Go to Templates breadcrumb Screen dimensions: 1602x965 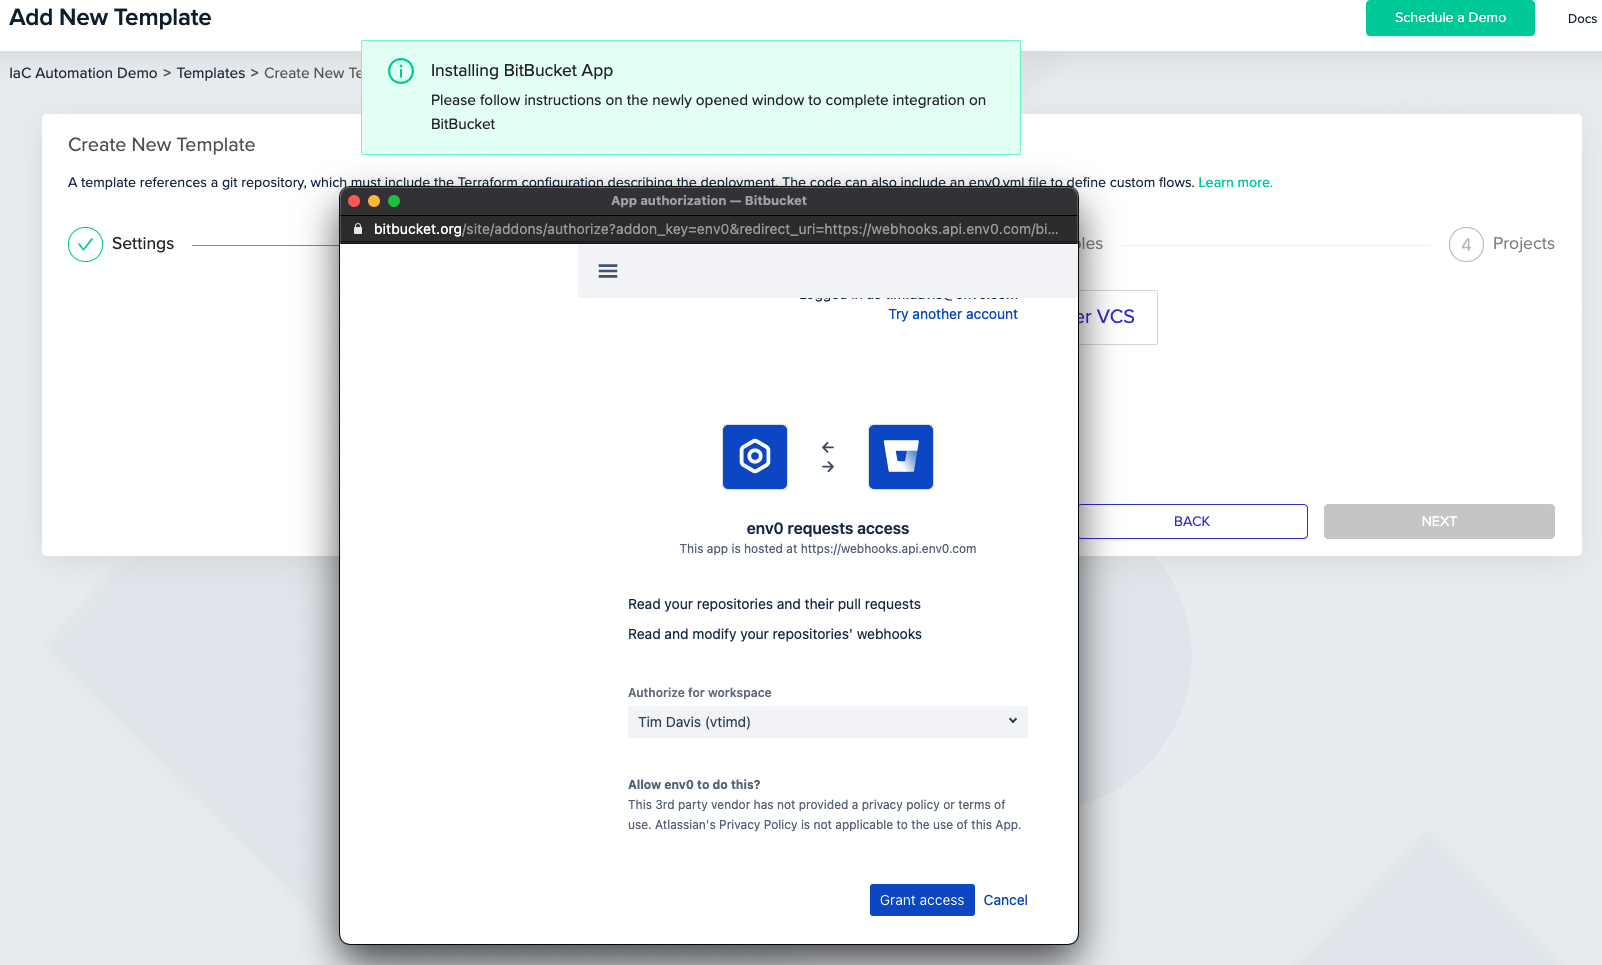pos(211,73)
